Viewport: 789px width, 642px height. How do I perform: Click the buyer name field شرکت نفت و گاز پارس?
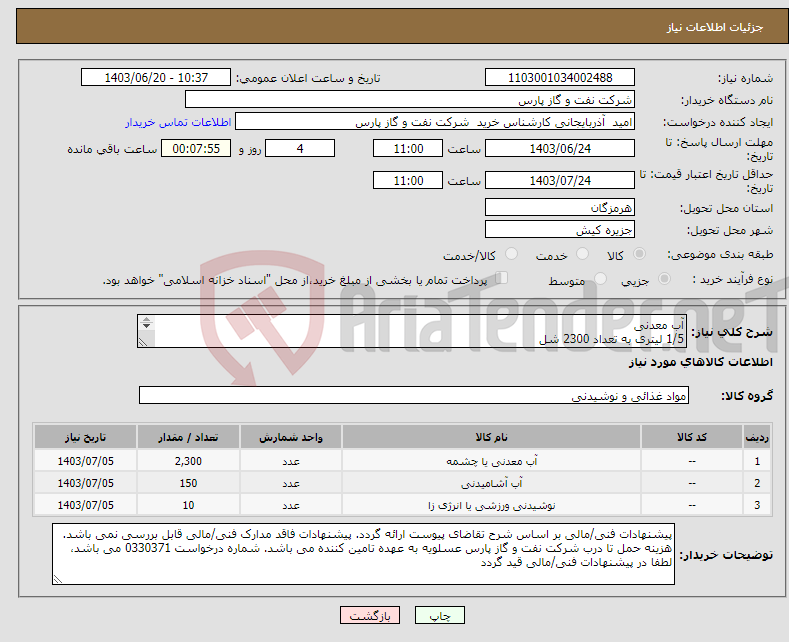[x=410, y=100]
